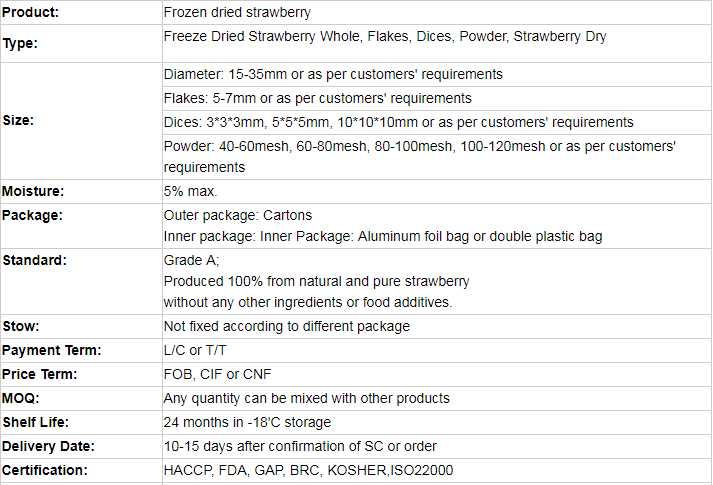Click the "MOQ:" label cell
713x485 pixels.
pyautogui.click(x=21, y=398)
